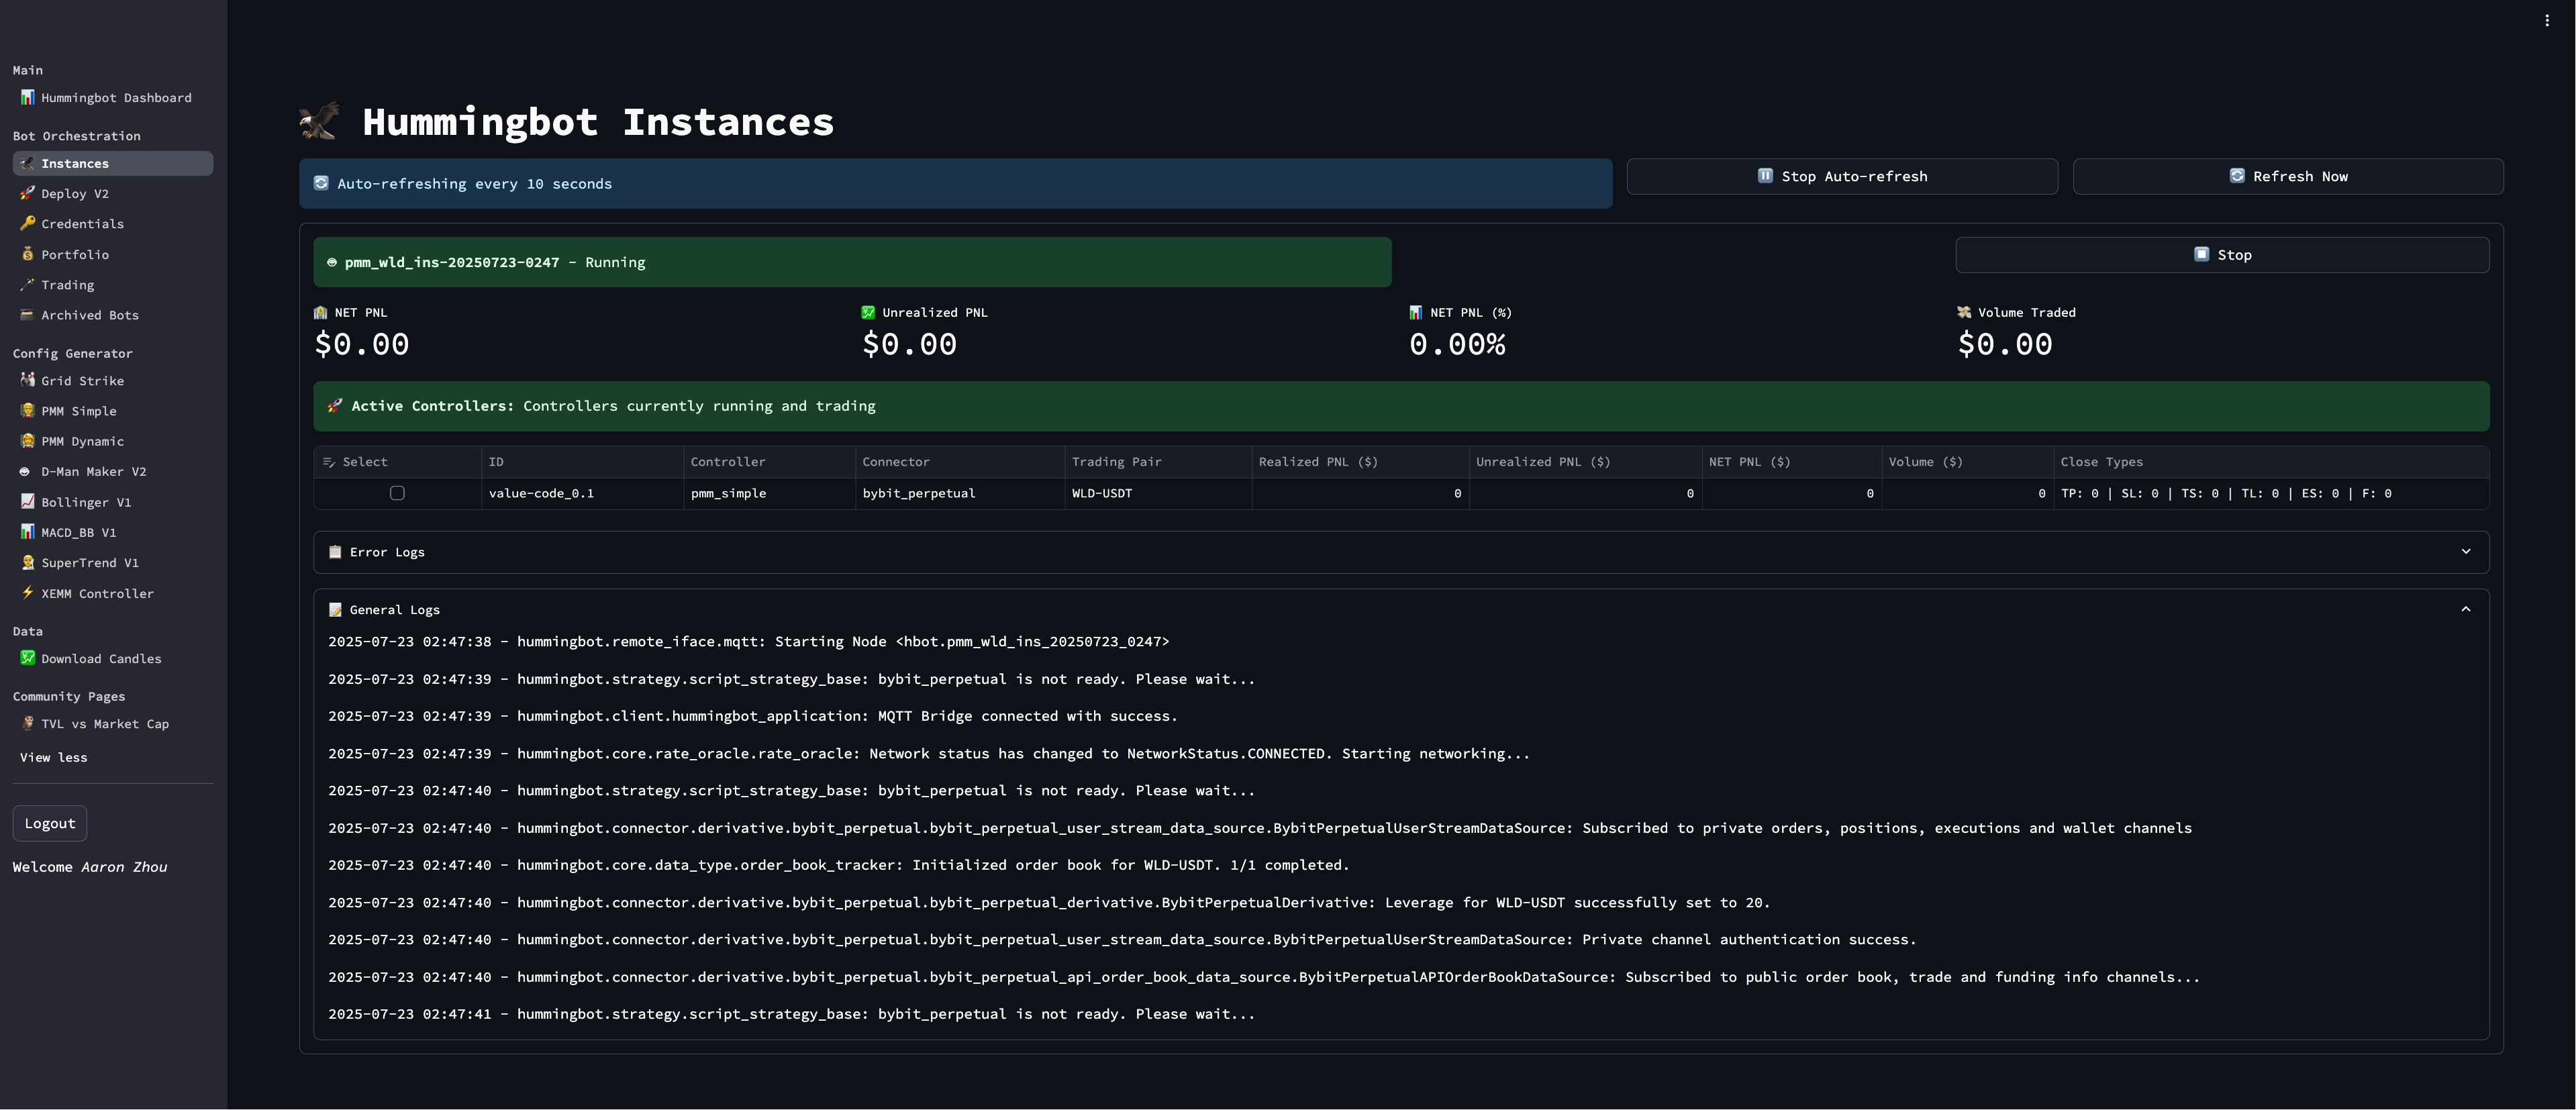Image resolution: width=2576 pixels, height=1110 pixels.
Task: Click the icon beside PMM Dynamic
Action: coord(28,440)
